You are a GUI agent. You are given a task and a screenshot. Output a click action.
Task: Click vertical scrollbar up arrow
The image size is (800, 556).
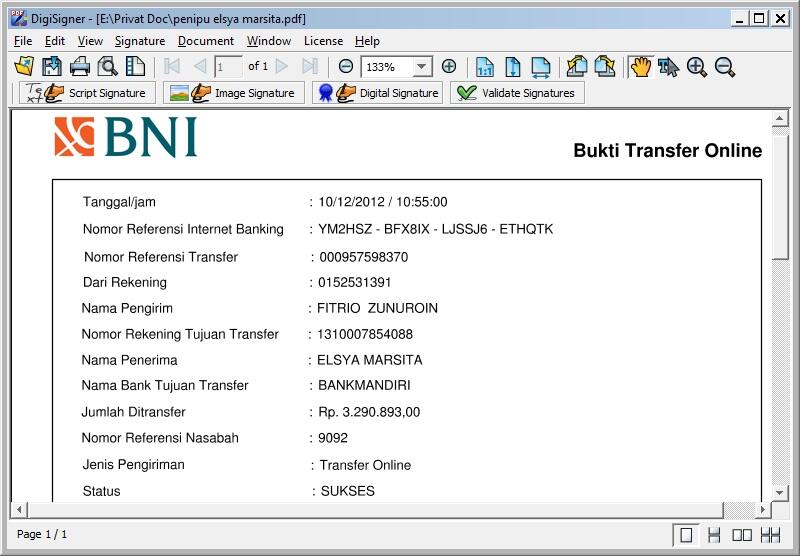780,119
